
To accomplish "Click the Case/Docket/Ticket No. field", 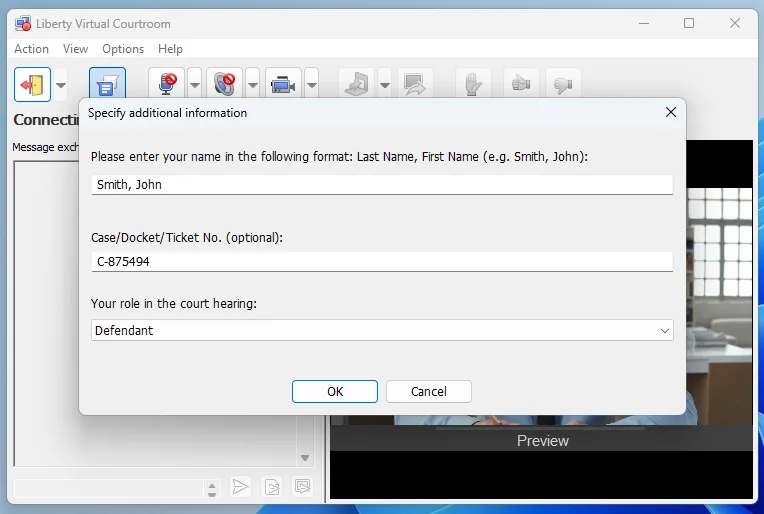I will click(x=382, y=262).
